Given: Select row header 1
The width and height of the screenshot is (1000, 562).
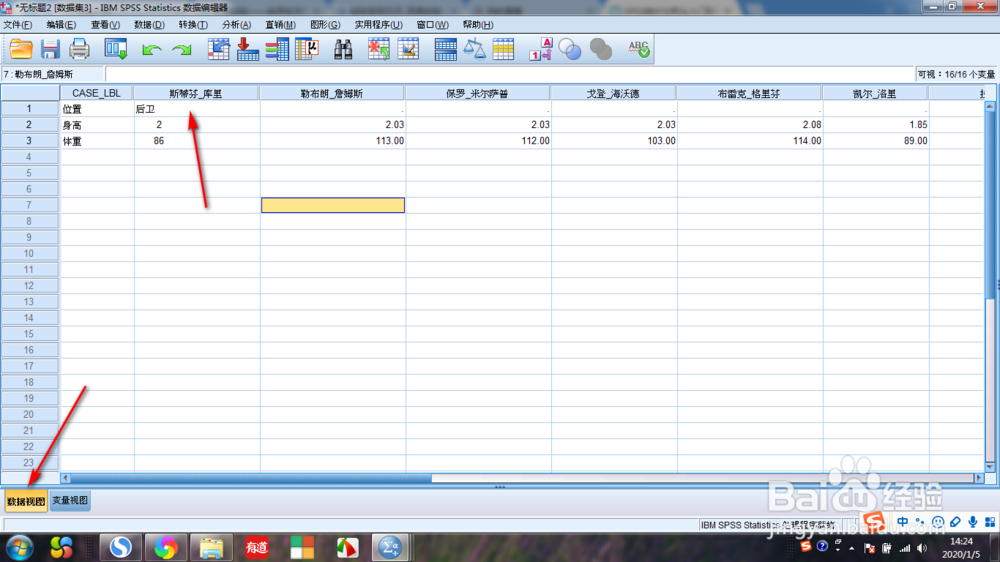Looking at the screenshot, I should point(29,108).
